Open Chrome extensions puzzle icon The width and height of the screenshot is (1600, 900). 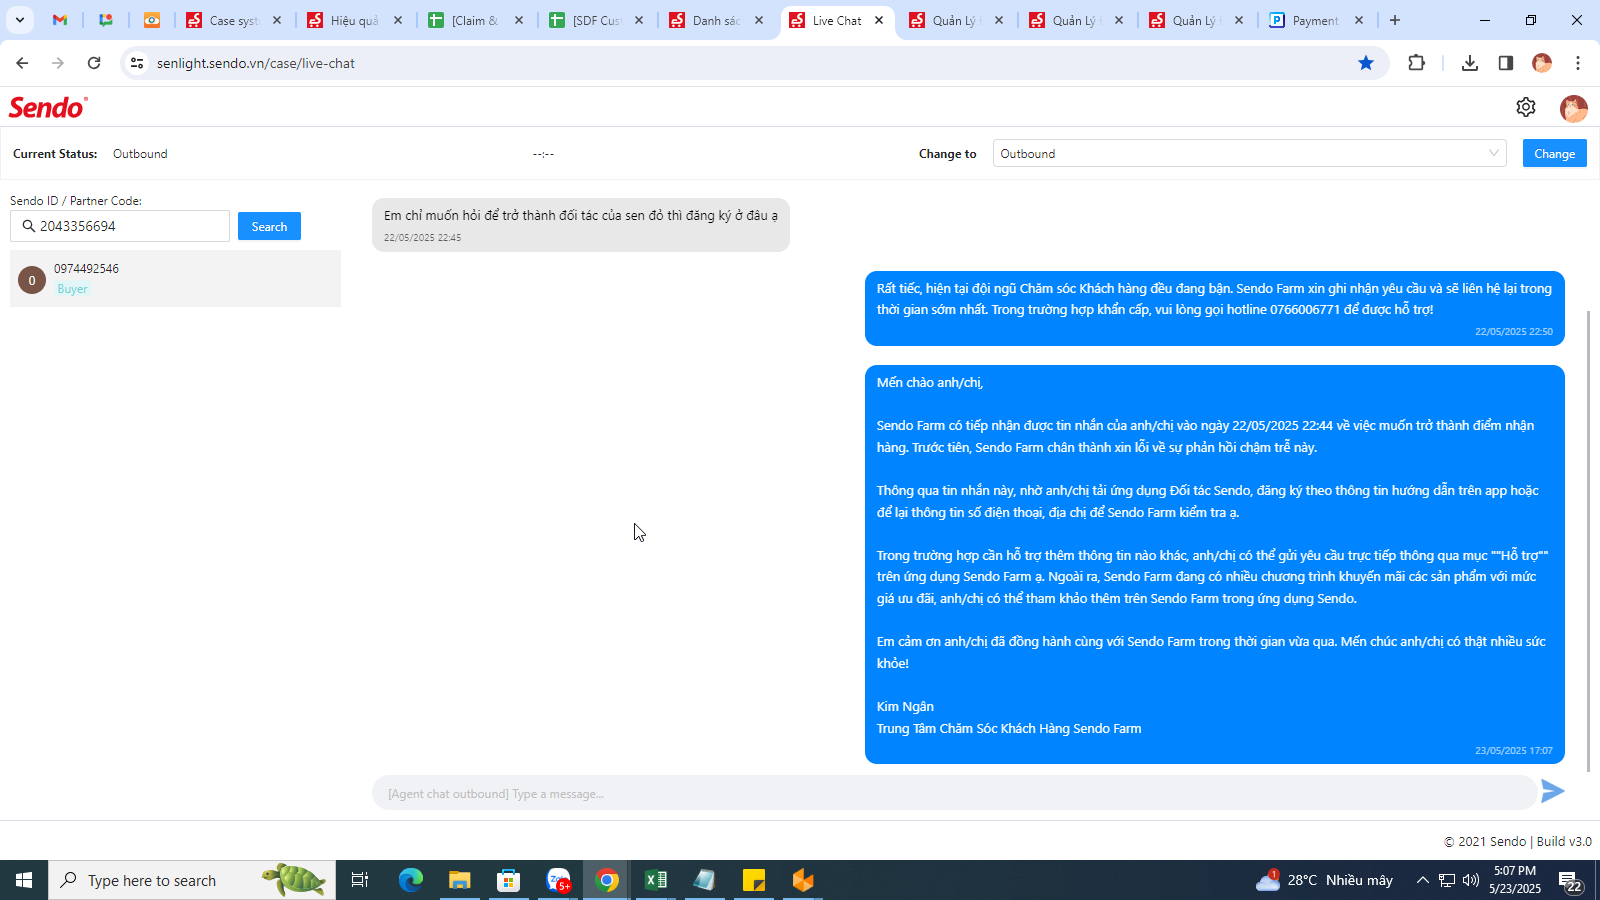(1416, 63)
